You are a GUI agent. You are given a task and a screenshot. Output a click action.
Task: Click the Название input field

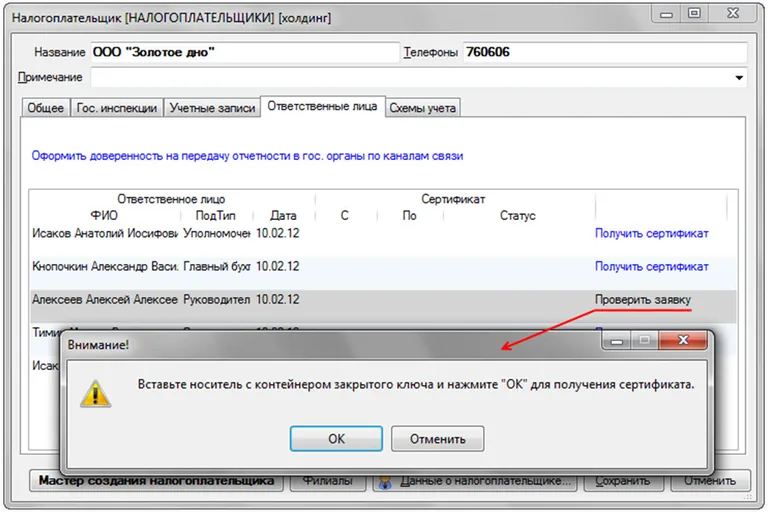tap(245, 52)
